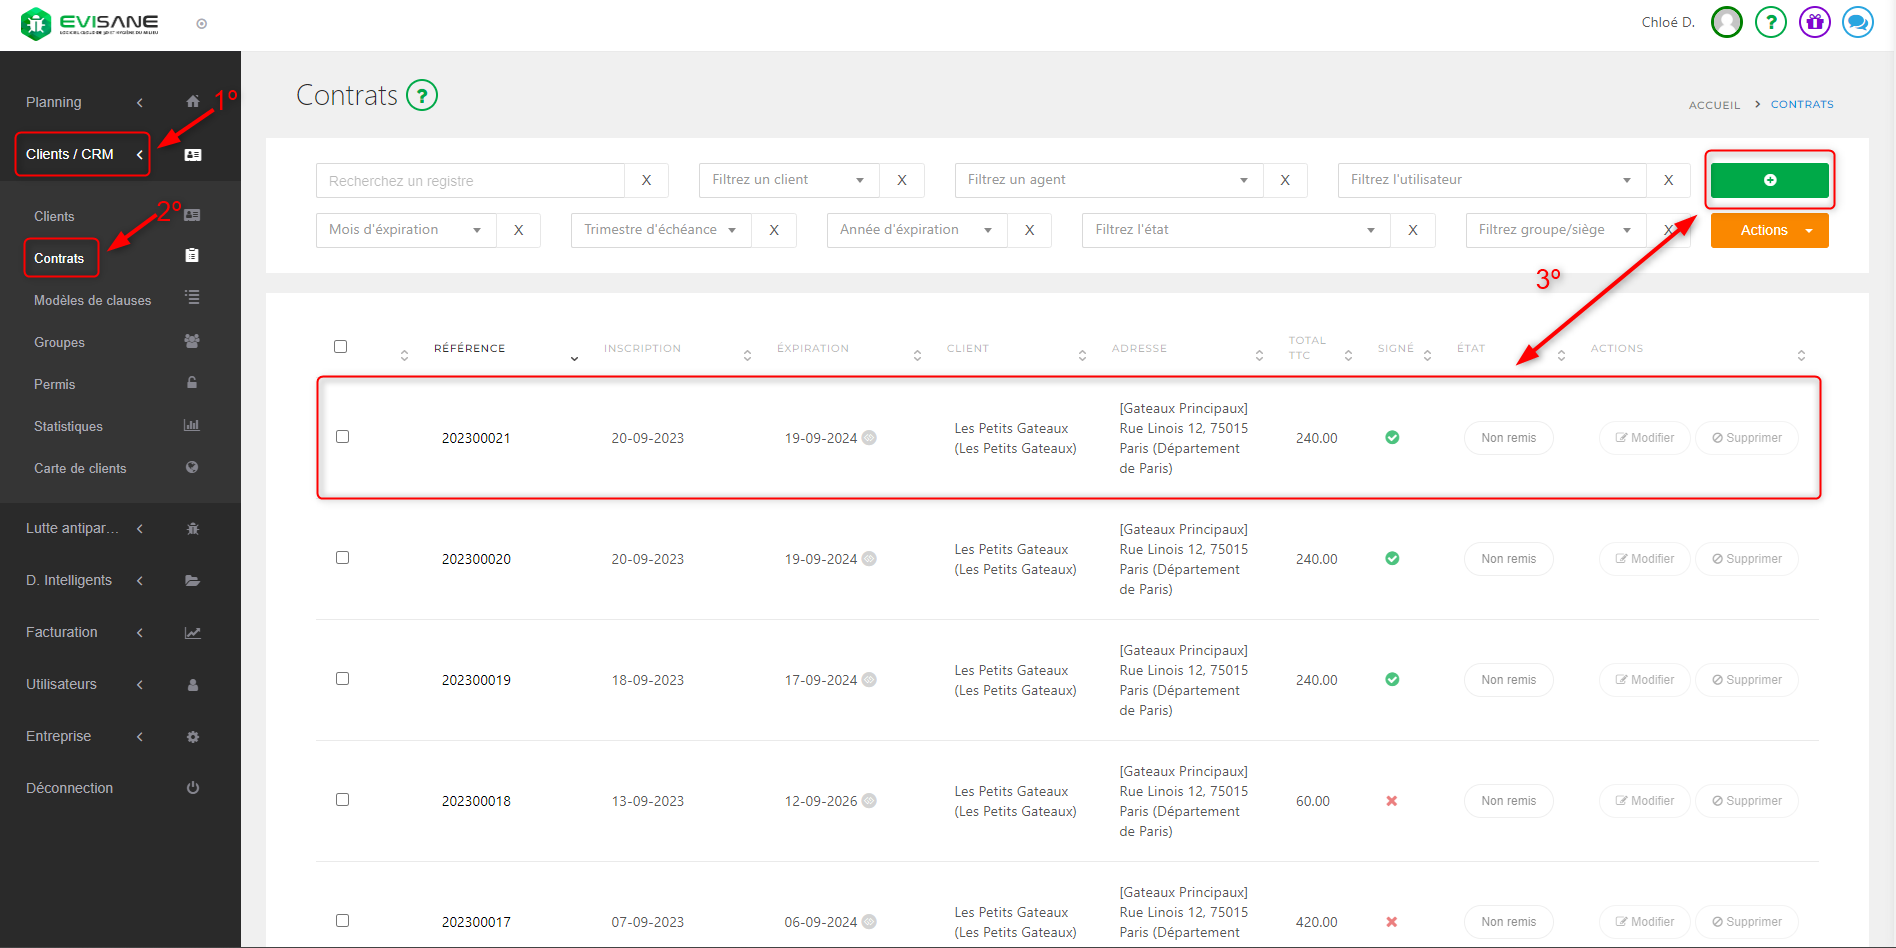Click Chloé D. user avatar icon

point(1727,22)
